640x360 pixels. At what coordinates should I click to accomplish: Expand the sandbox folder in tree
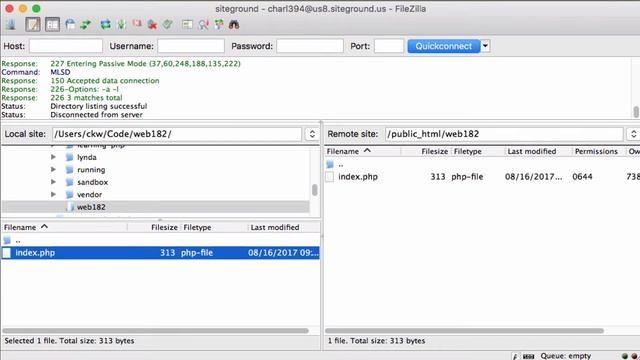coord(53,182)
